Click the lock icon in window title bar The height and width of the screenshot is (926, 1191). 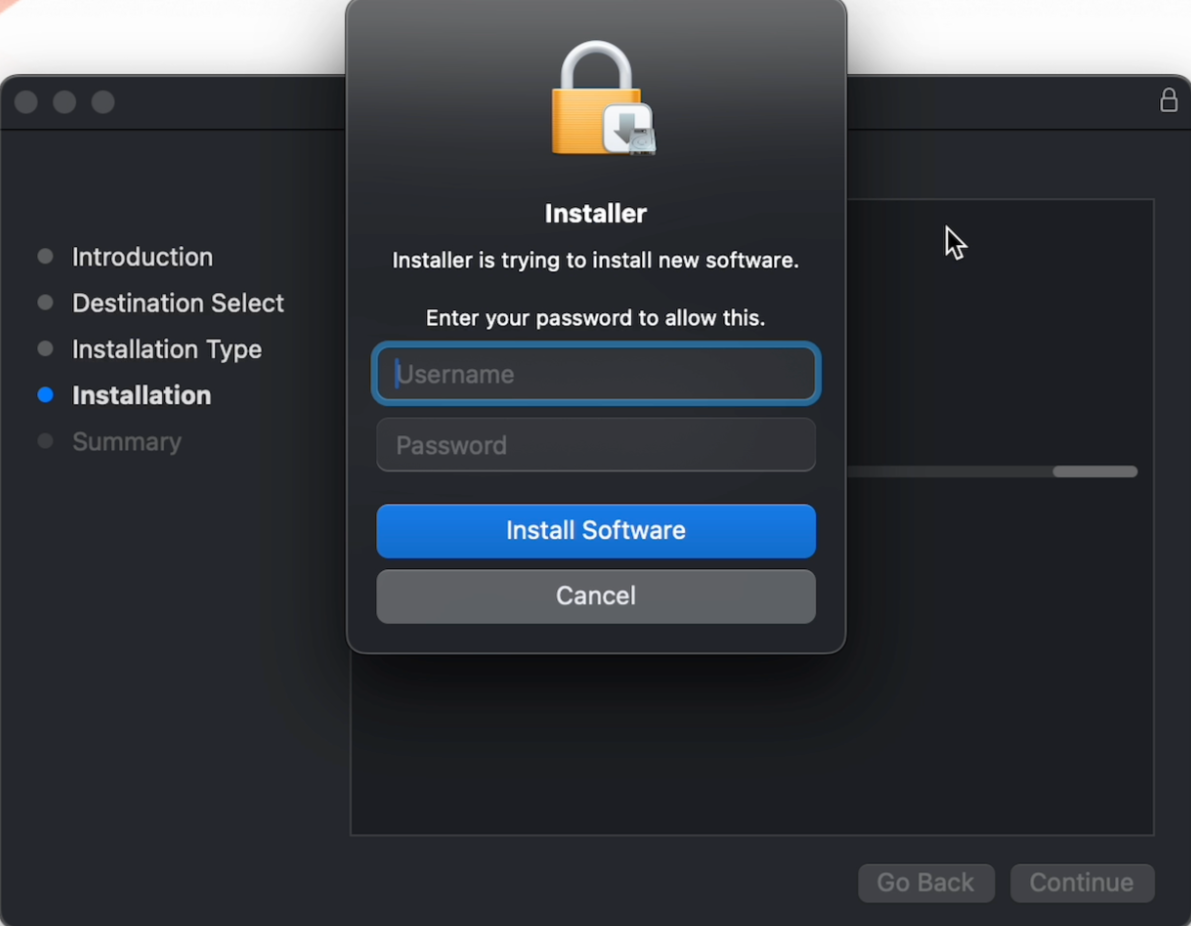1168,100
